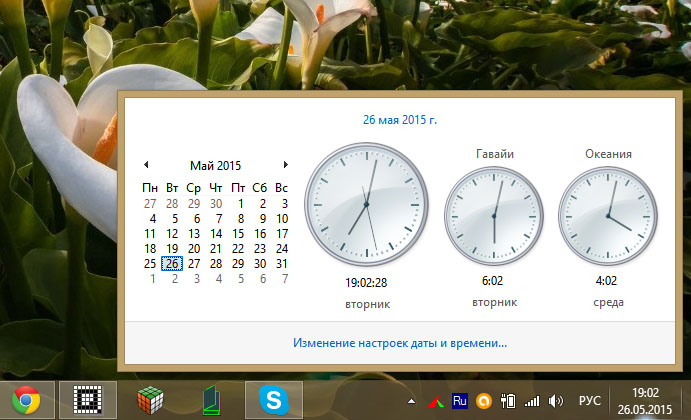Image resolution: width=691 pixels, height=420 pixels.
Task: Open Google Chrome from the taskbar
Action: [x=26, y=400]
